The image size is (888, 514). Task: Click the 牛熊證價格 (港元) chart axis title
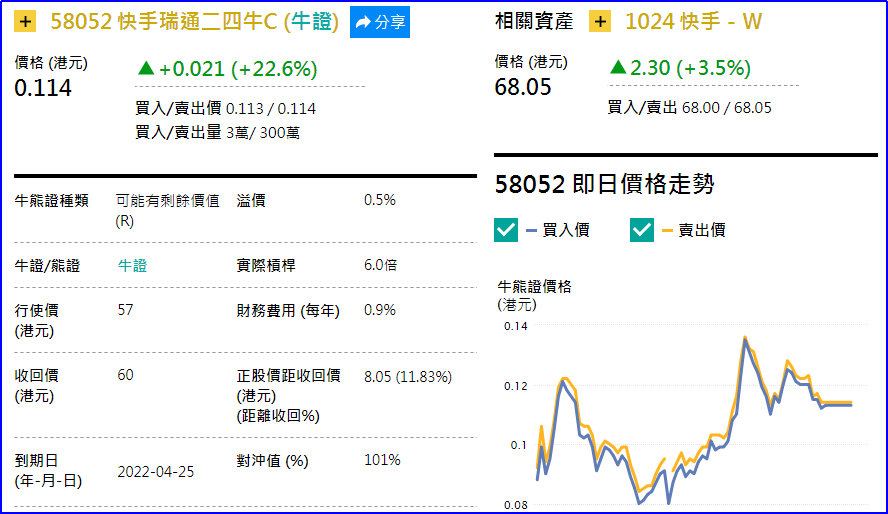tap(534, 295)
